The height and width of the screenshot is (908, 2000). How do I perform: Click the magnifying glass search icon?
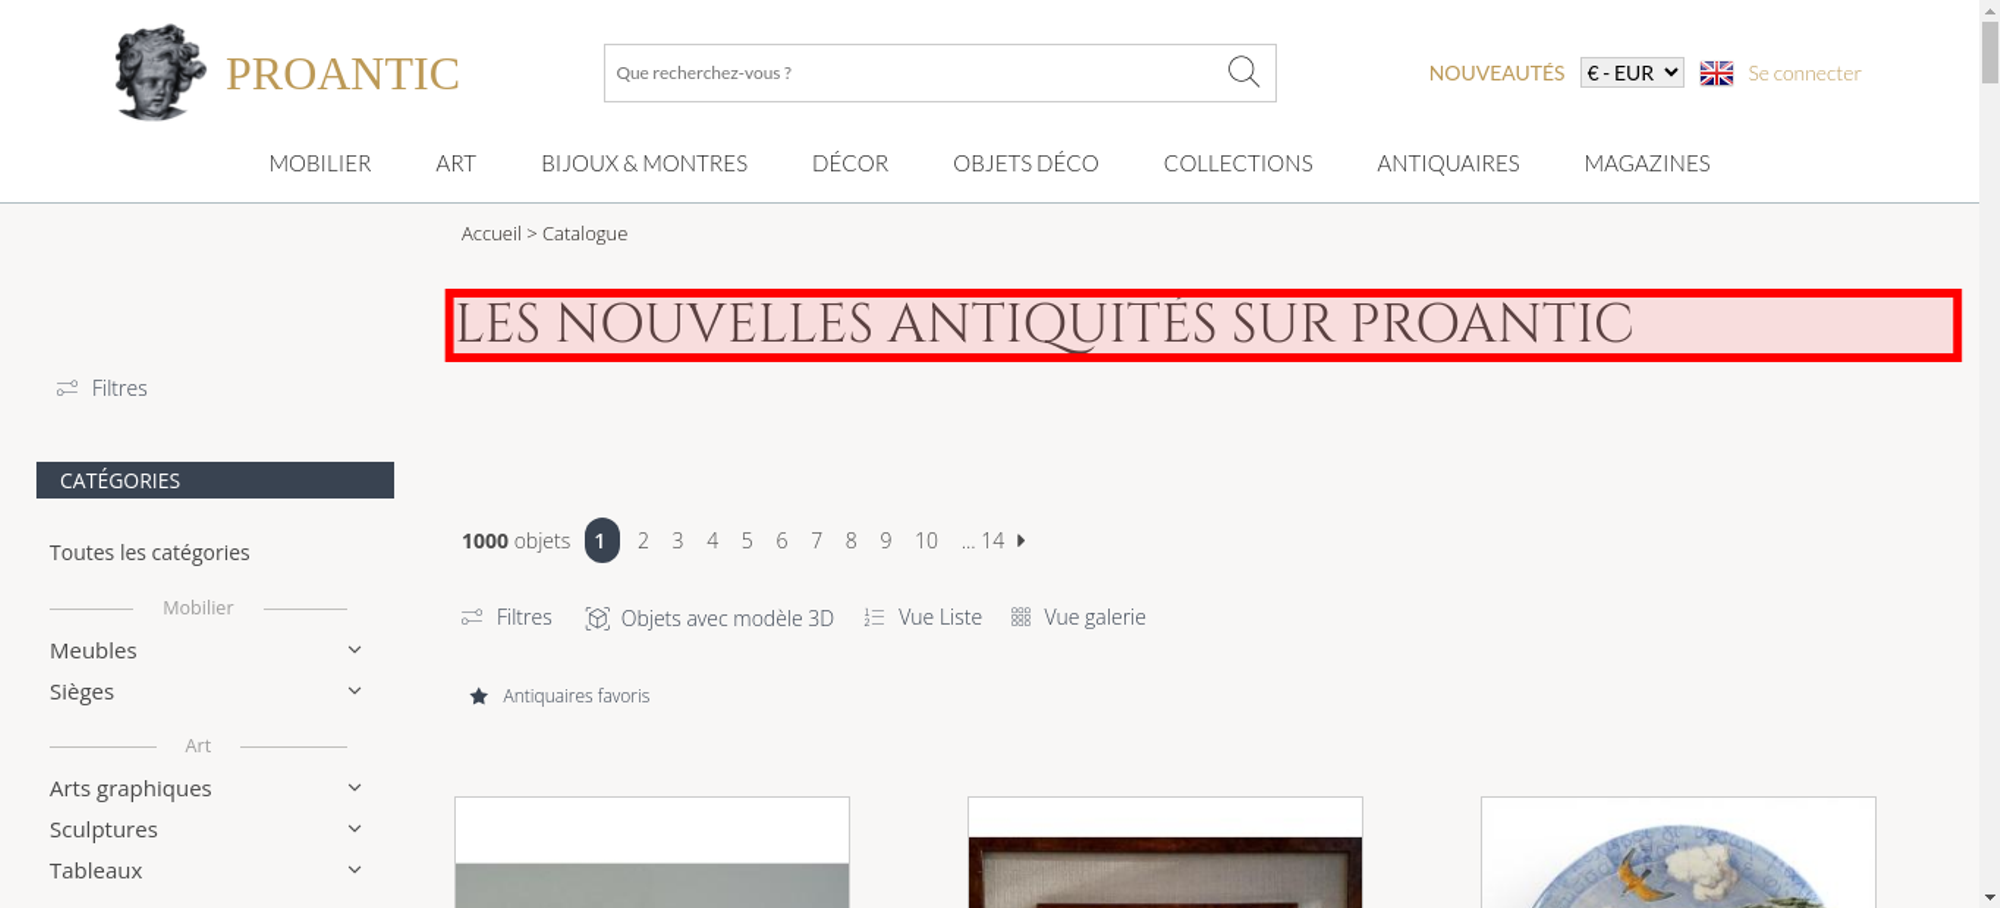click(1243, 72)
